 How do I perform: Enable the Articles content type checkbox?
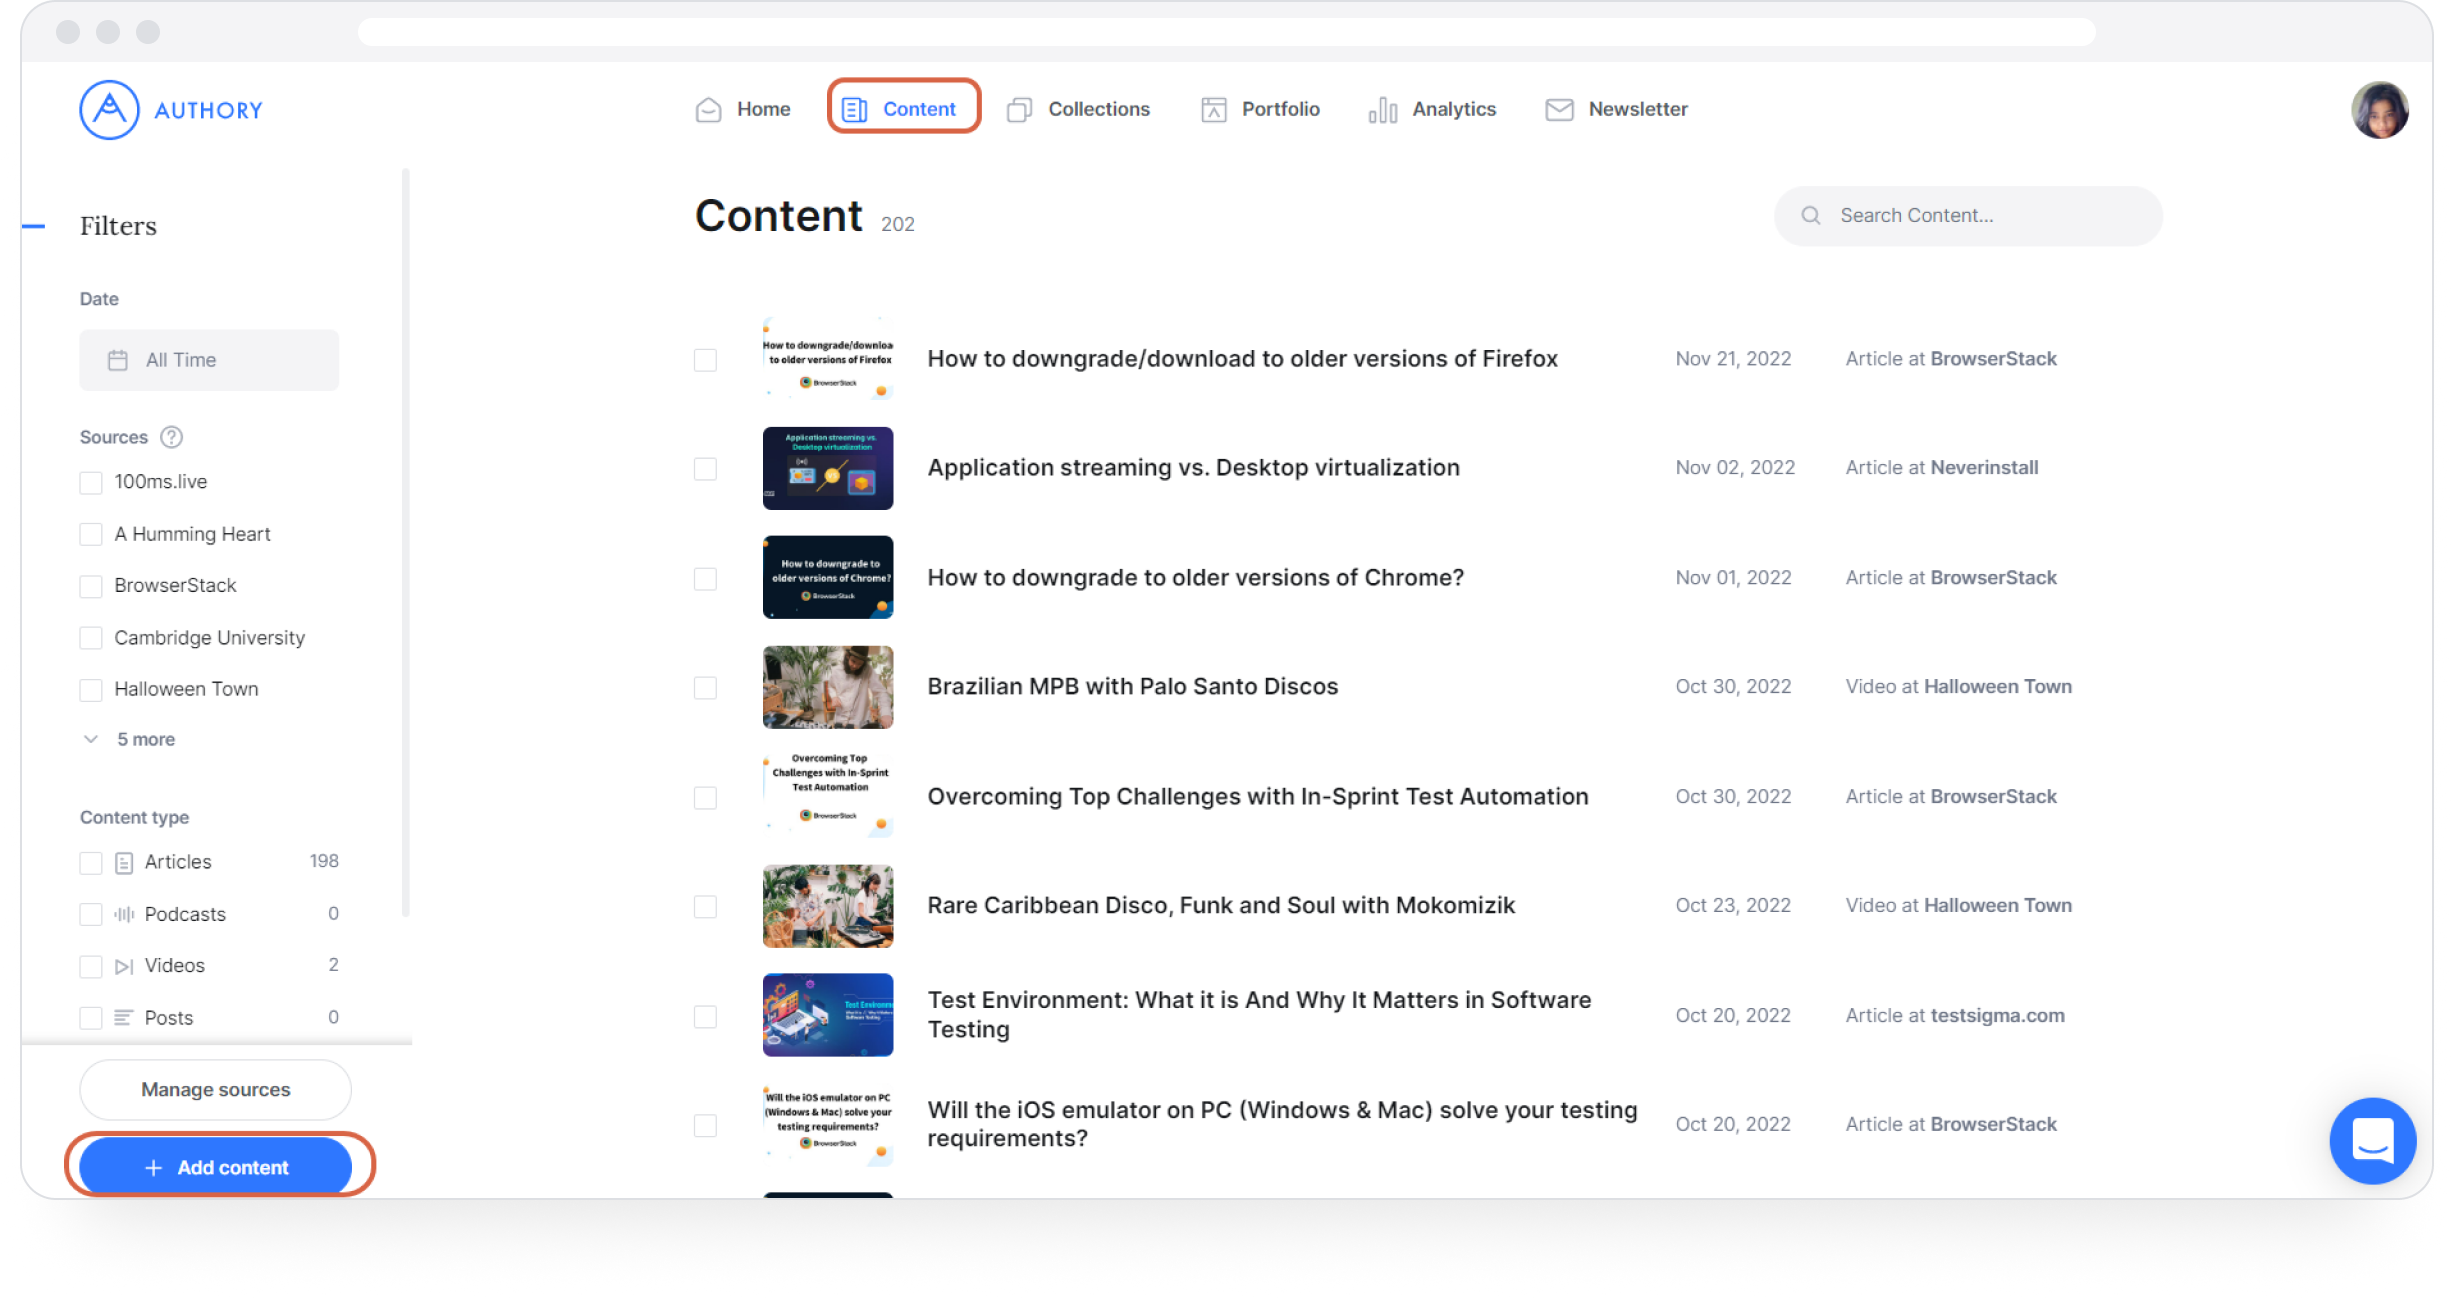(91, 863)
